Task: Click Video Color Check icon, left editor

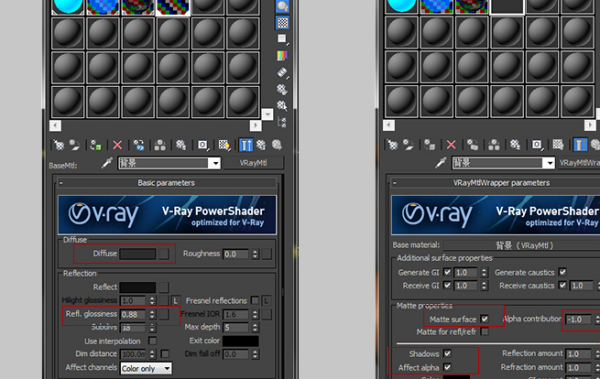Action: (x=282, y=56)
